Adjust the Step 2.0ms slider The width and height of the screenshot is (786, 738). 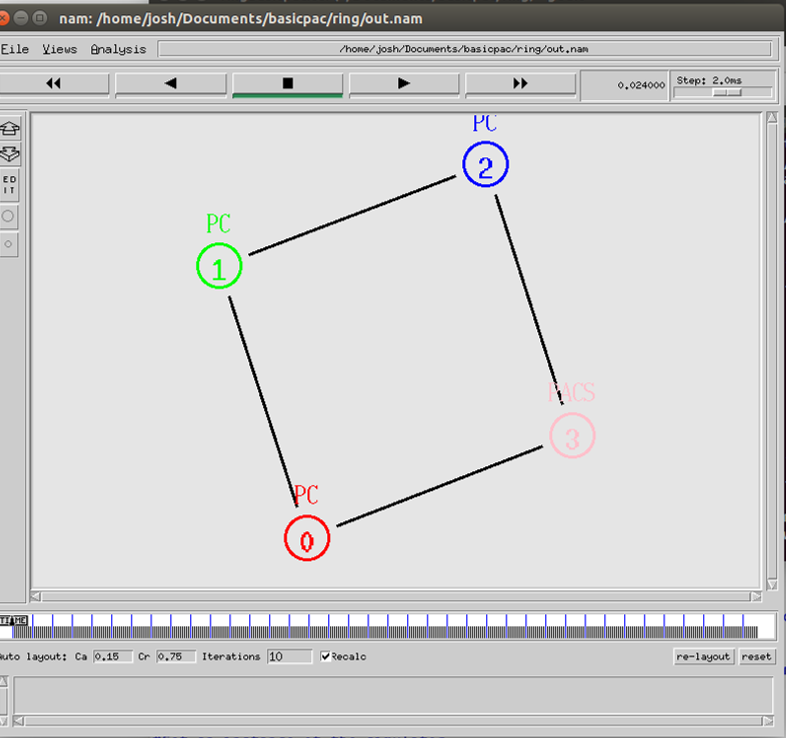pos(727,93)
